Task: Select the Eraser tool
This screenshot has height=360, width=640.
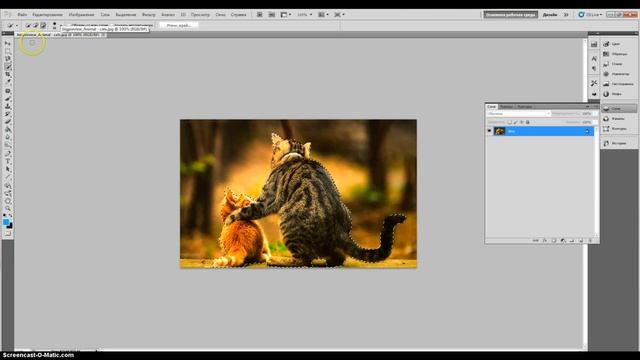Action: tap(8, 122)
